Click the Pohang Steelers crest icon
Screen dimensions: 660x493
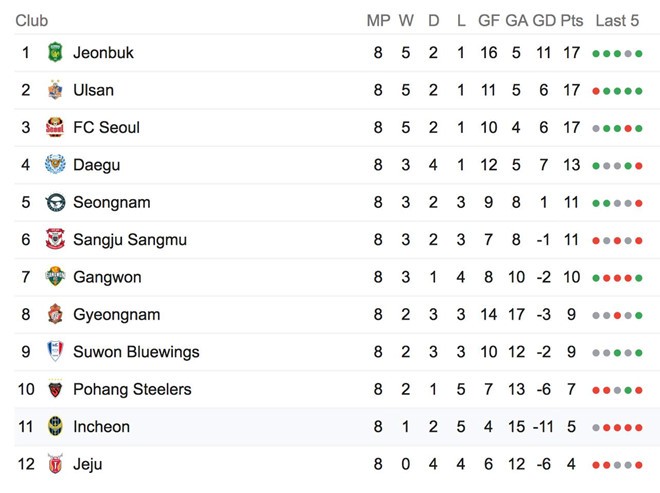(55, 389)
